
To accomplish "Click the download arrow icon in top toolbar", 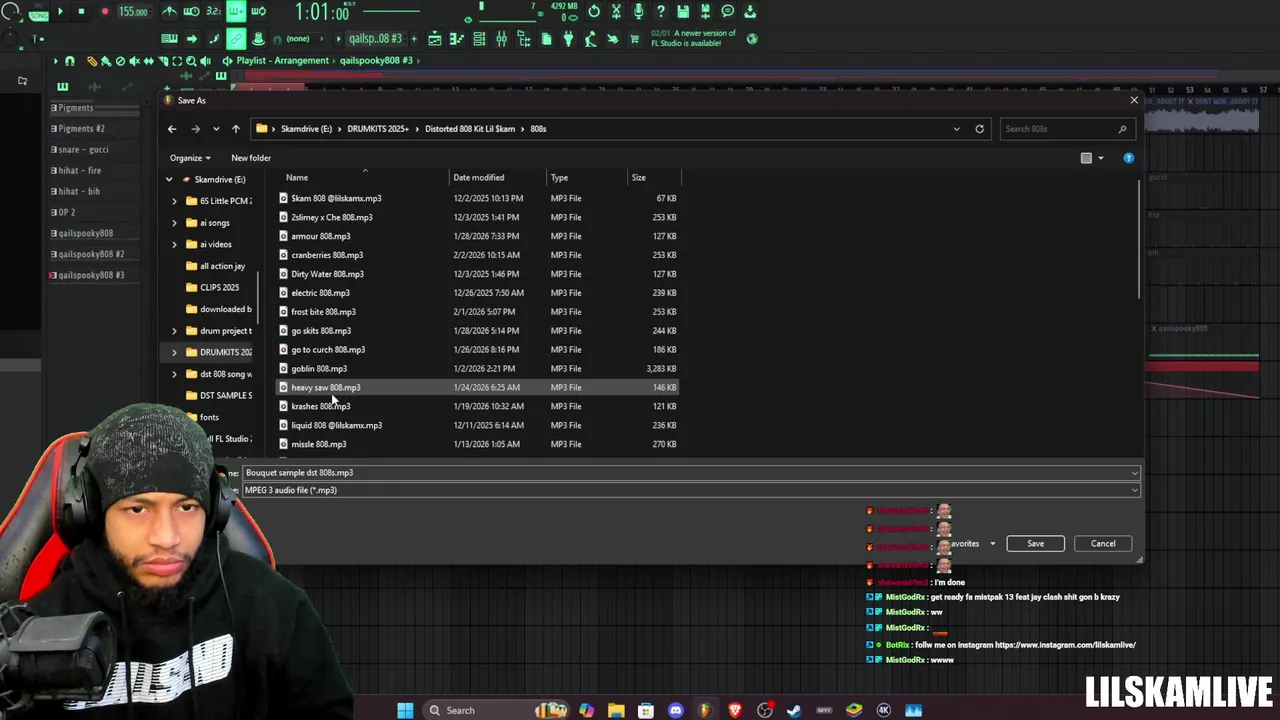I will tap(750, 12).
